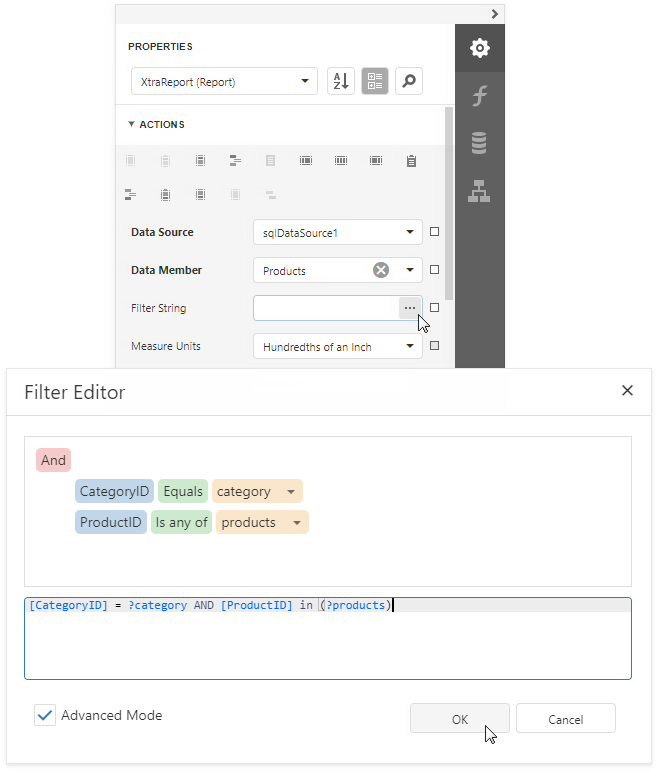Click the Data Source property marker square

click(434, 231)
